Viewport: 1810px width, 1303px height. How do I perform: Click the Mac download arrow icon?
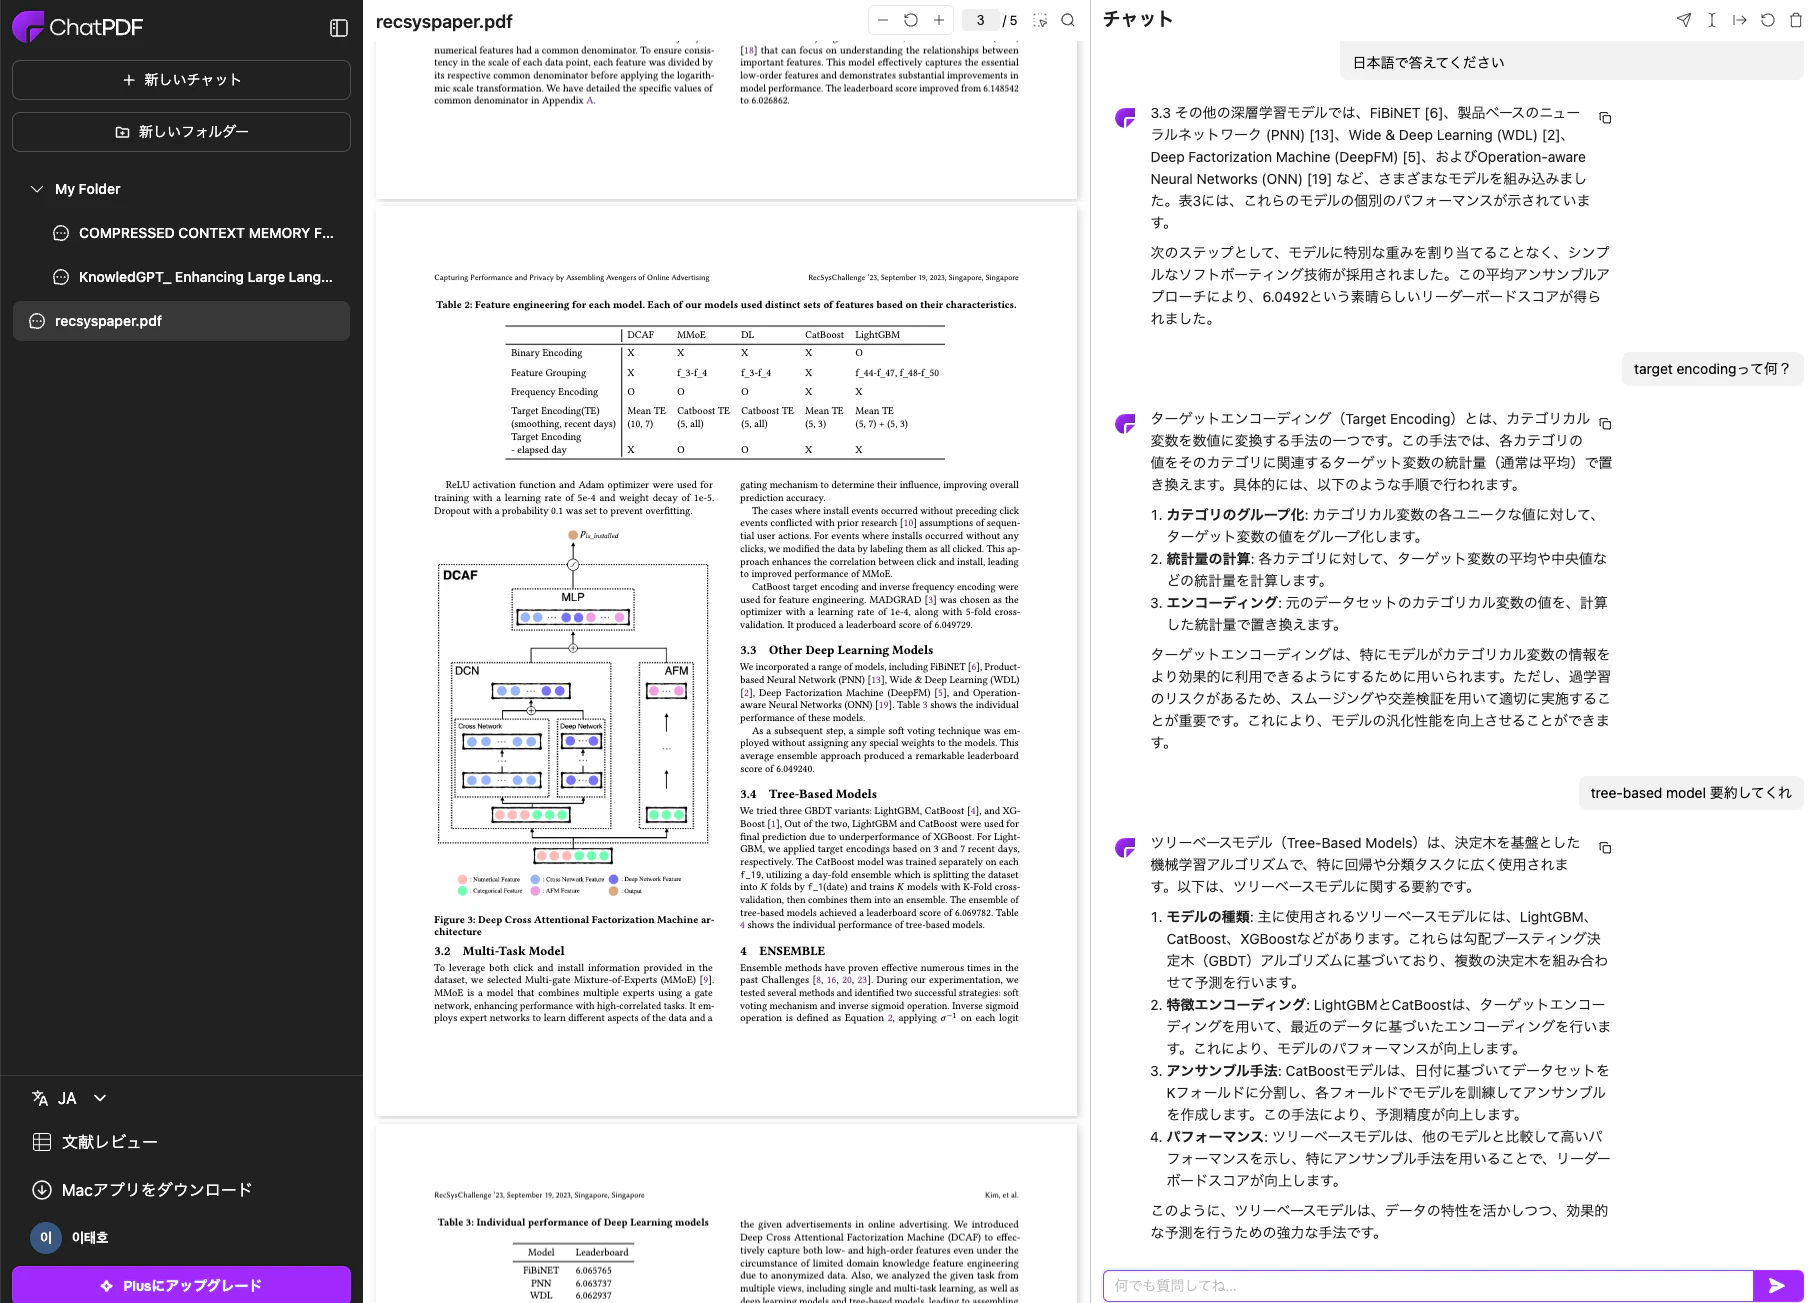[42, 1190]
